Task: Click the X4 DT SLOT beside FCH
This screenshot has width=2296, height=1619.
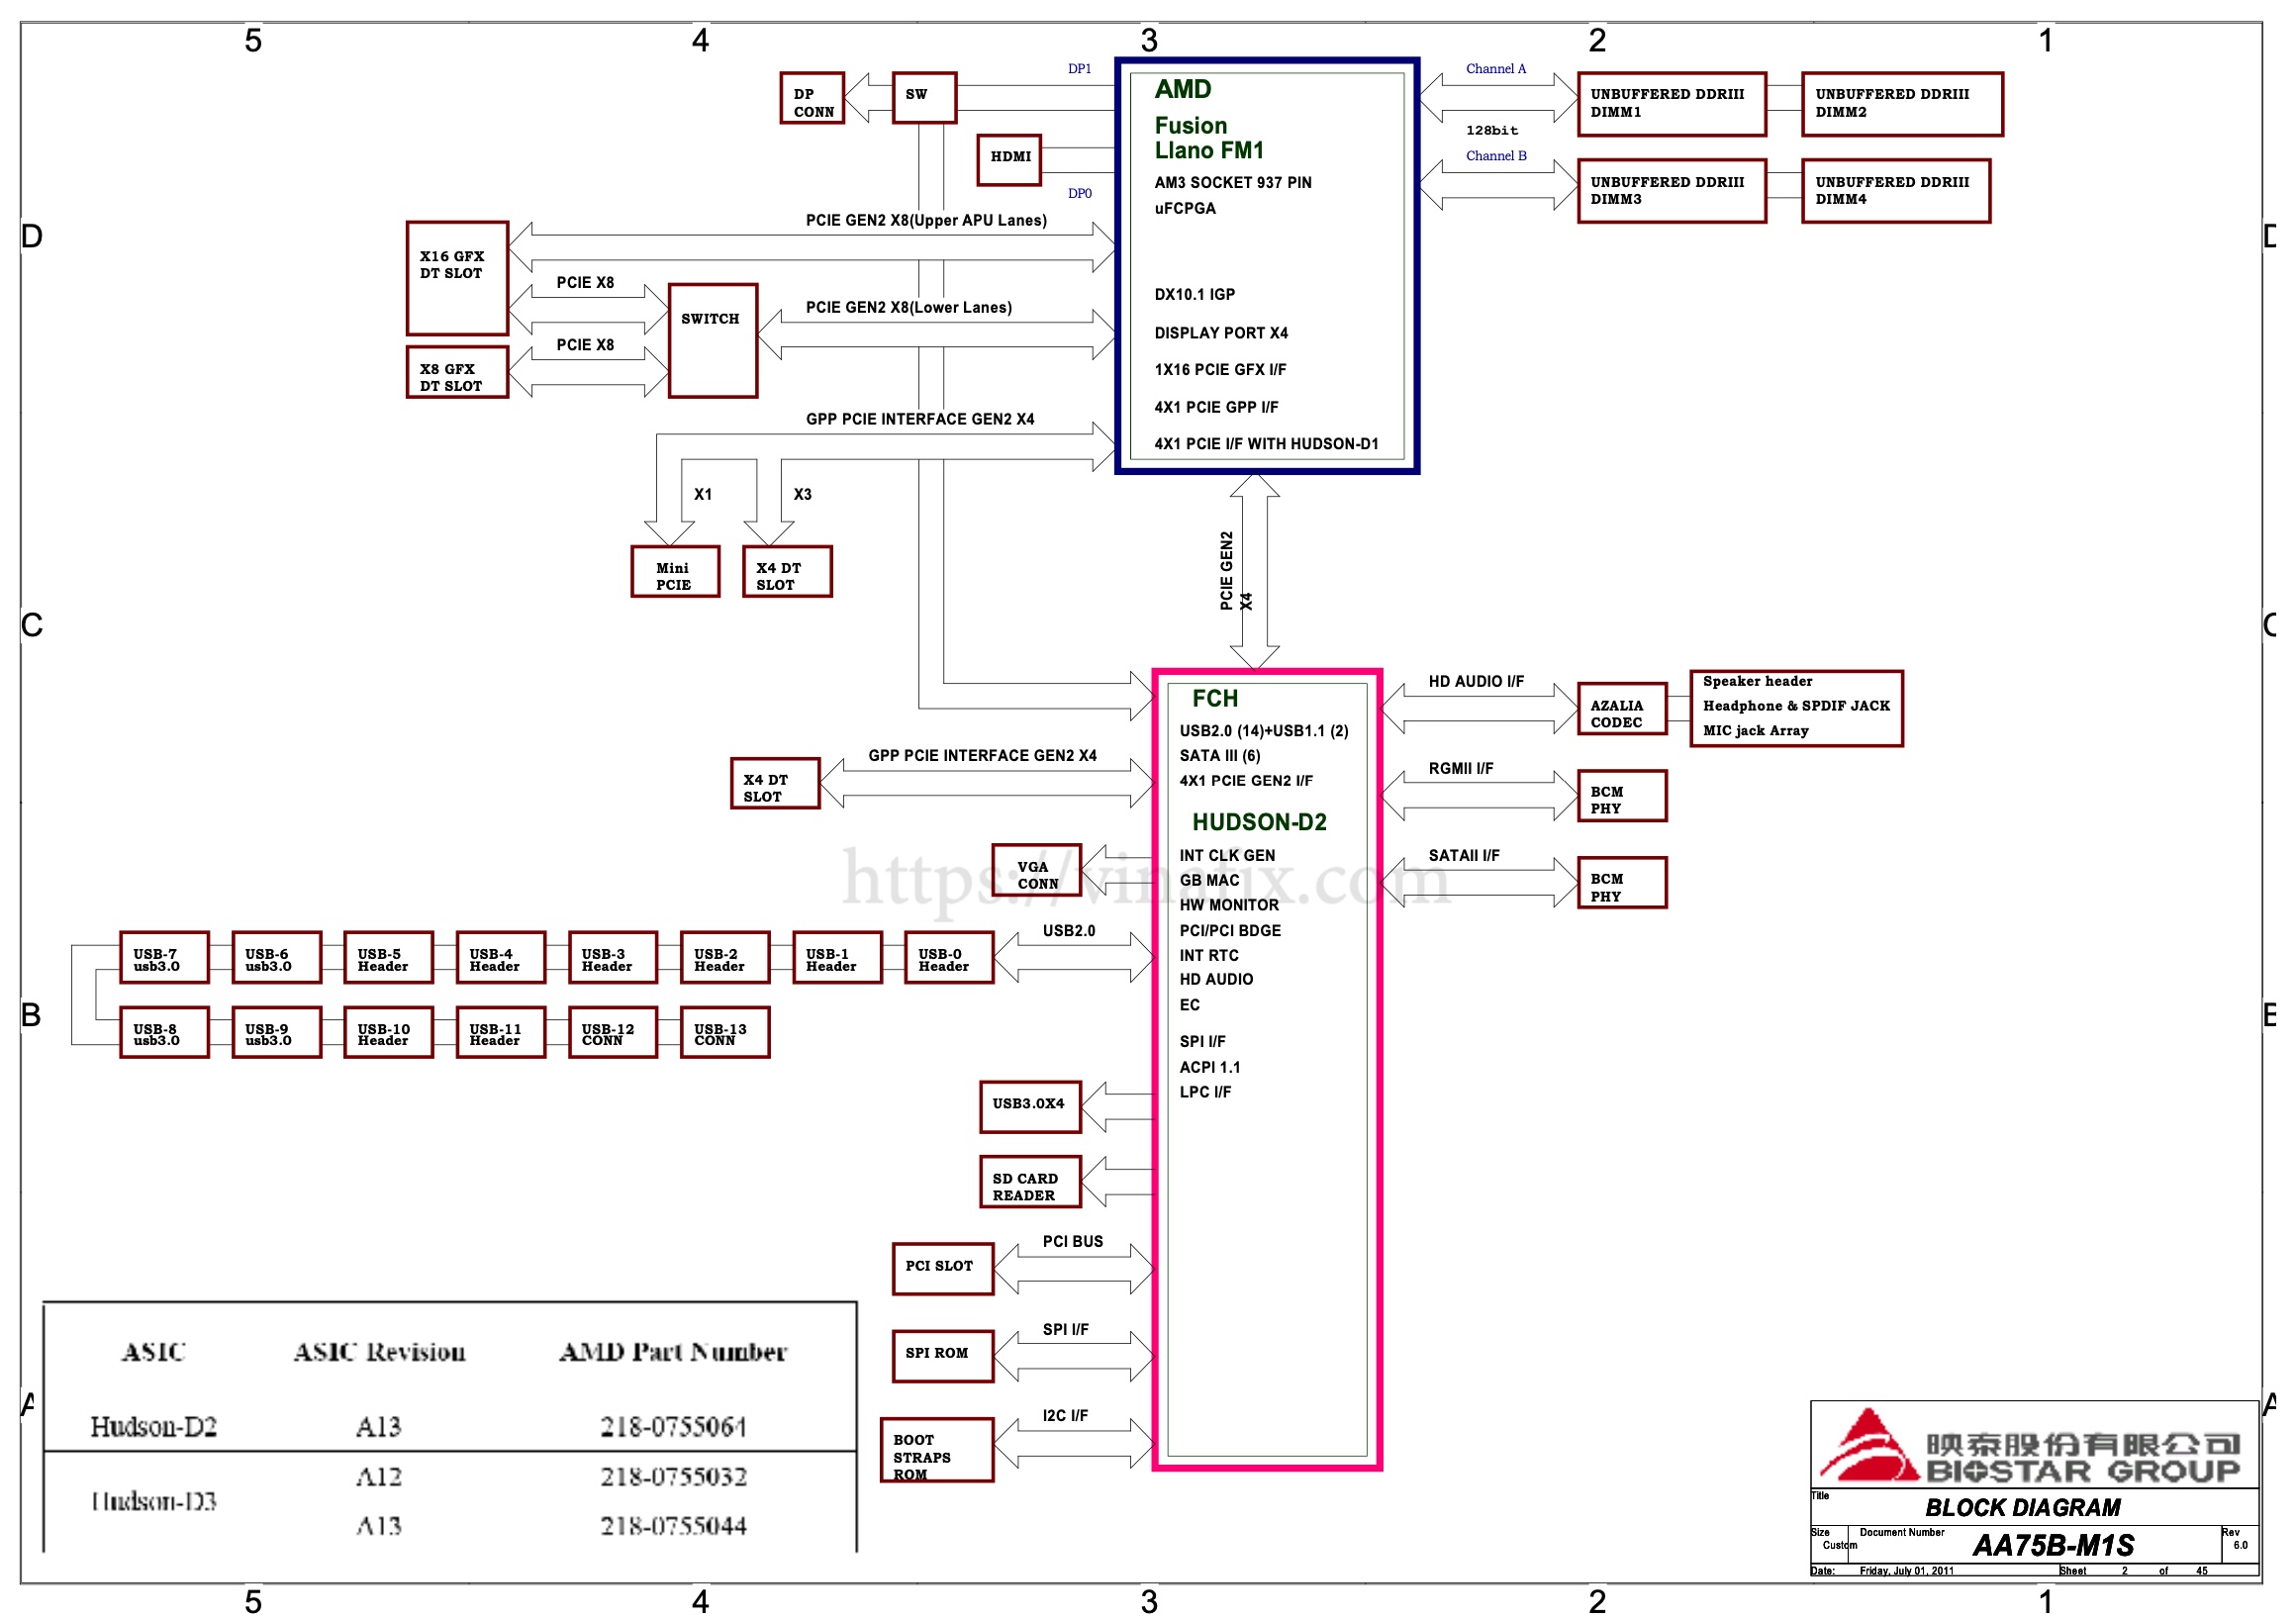Action: (x=774, y=783)
